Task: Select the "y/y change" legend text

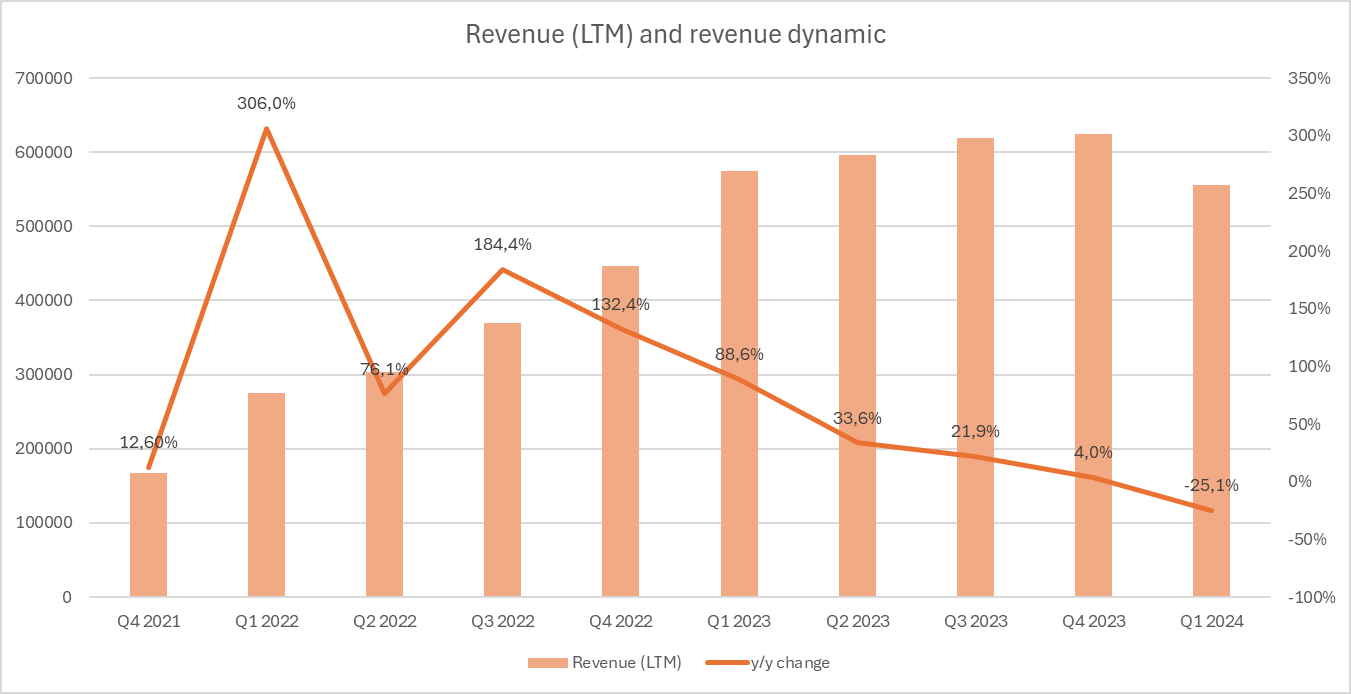Action: [x=790, y=662]
